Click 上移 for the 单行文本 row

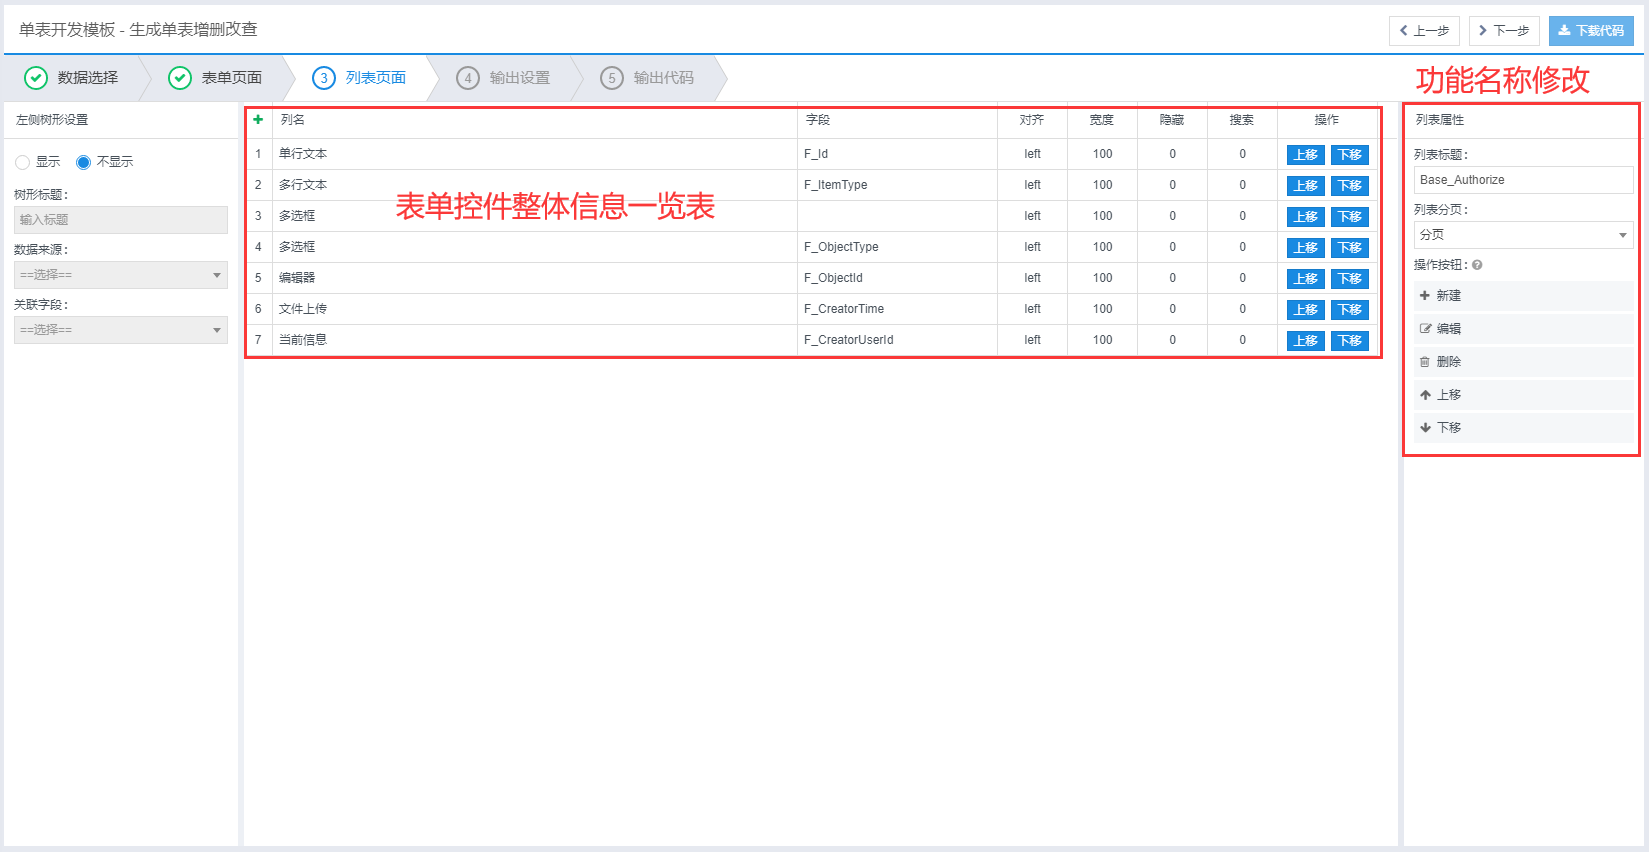[1305, 155]
